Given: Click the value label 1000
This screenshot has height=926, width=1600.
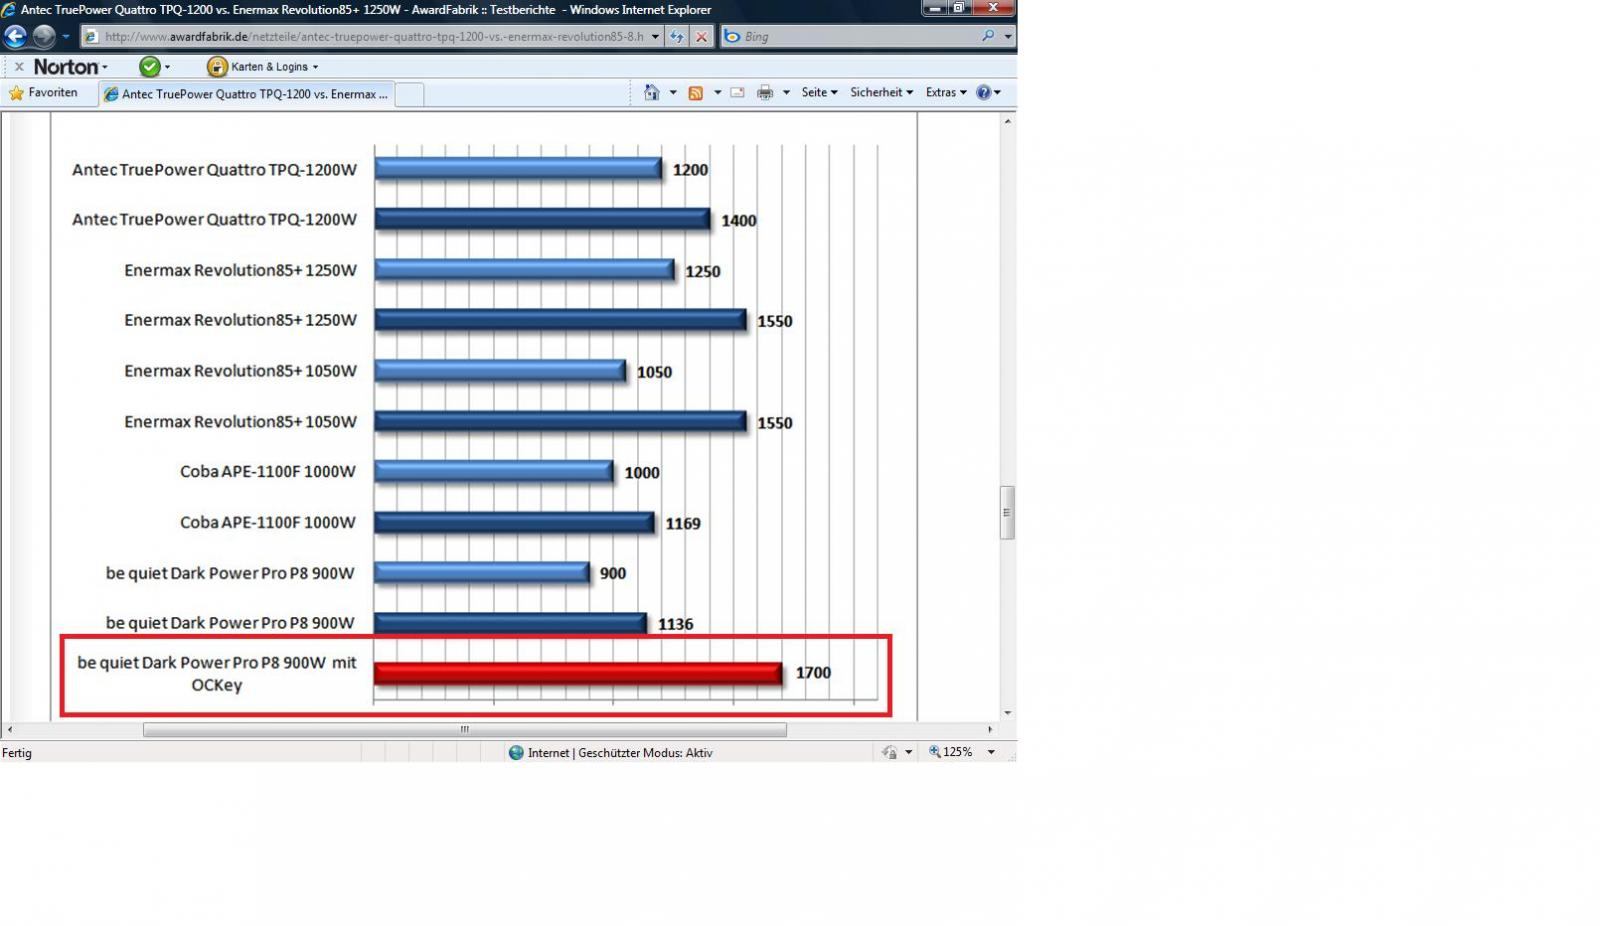Looking at the screenshot, I should pos(642,473).
